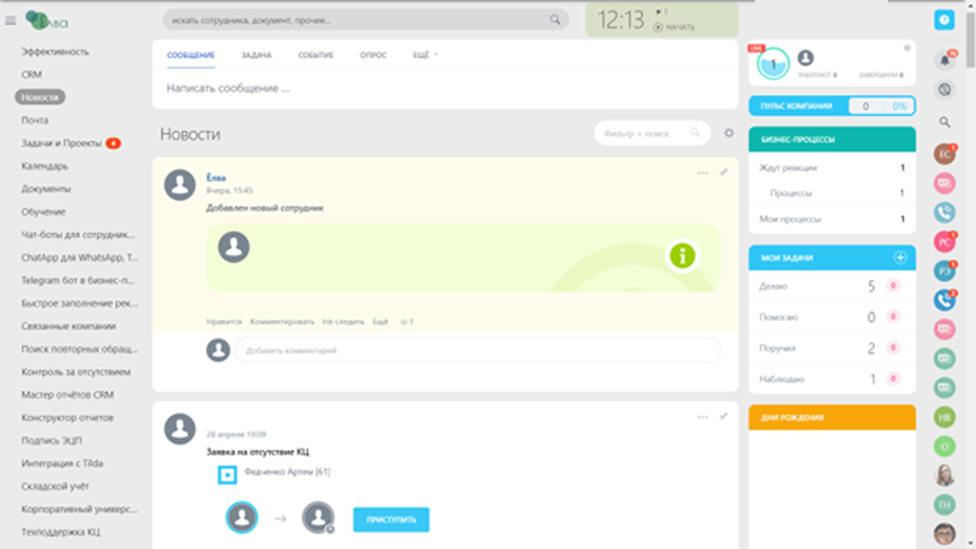The width and height of the screenshot is (976, 549).
Task: Click the live pulse circle widget
Action: pyautogui.click(x=773, y=63)
